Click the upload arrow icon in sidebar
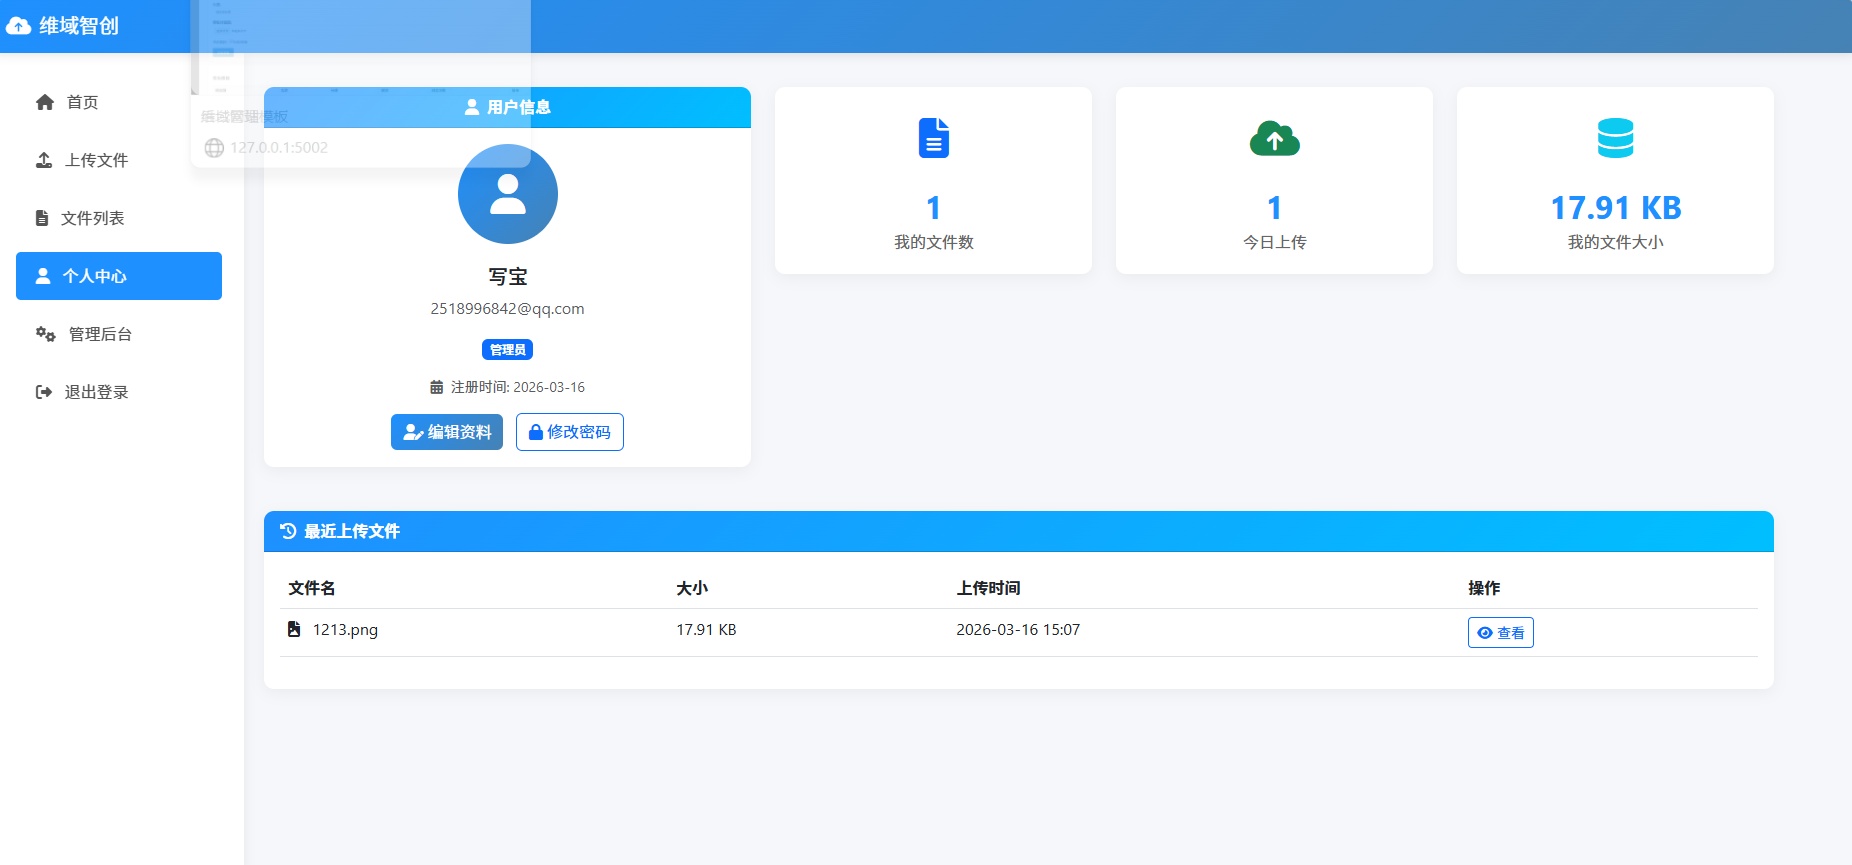 [x=44, y=160]
